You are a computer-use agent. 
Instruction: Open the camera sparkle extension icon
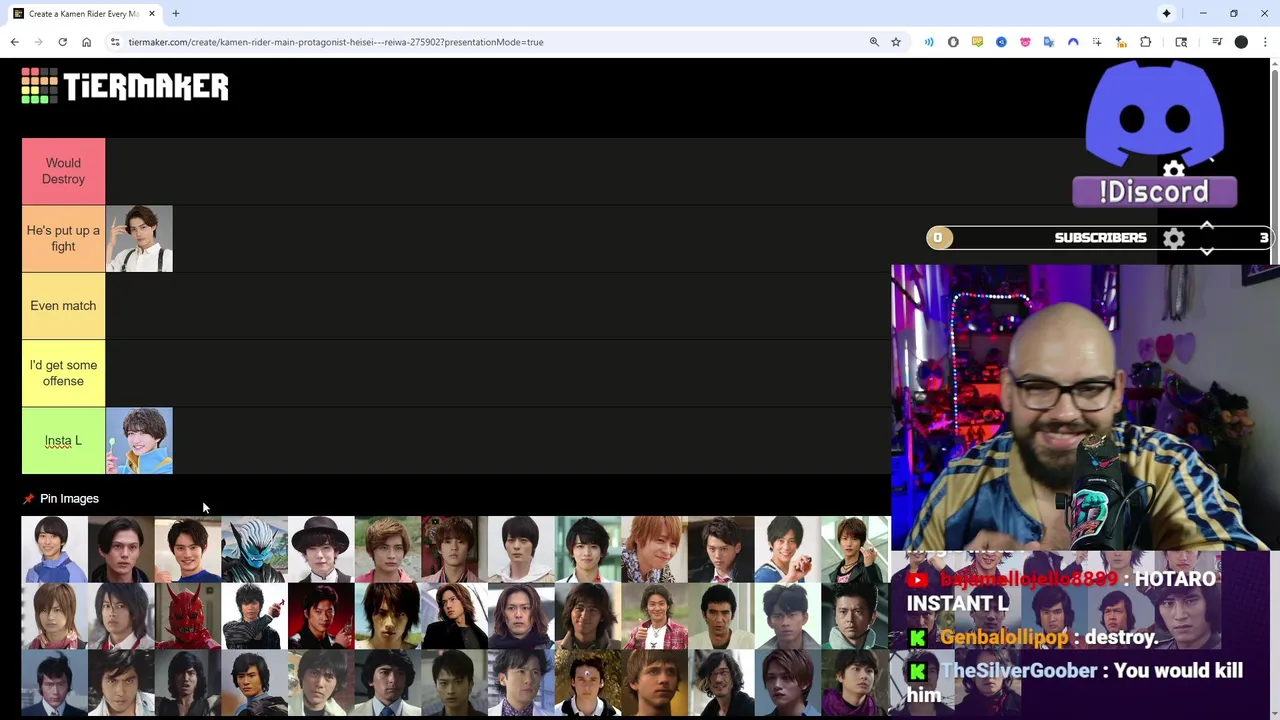pos(1121,42)
